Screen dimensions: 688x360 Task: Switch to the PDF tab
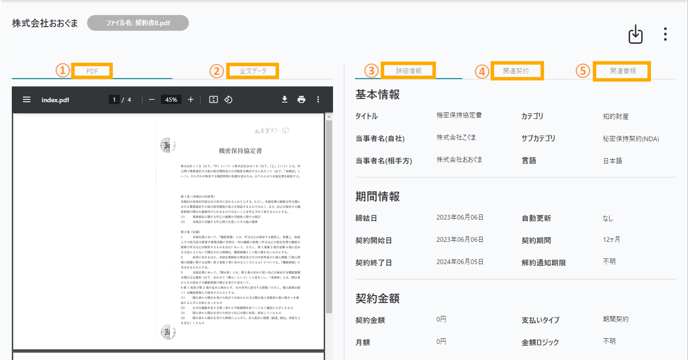(x=92, y=71)
